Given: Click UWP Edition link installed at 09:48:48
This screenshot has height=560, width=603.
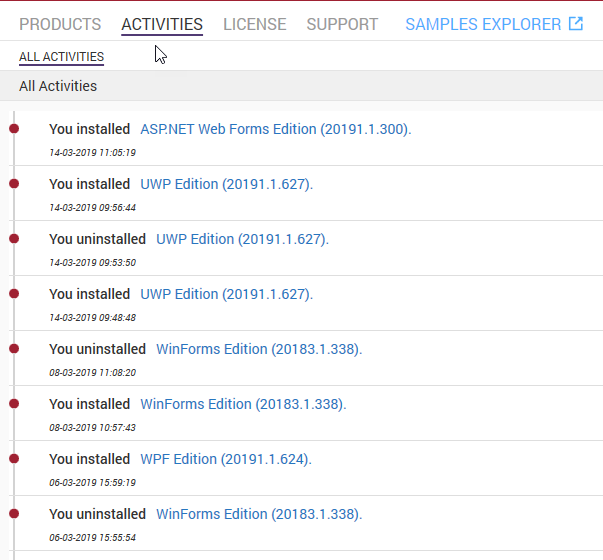Looking at the screenshot, I should coord(227,294).
